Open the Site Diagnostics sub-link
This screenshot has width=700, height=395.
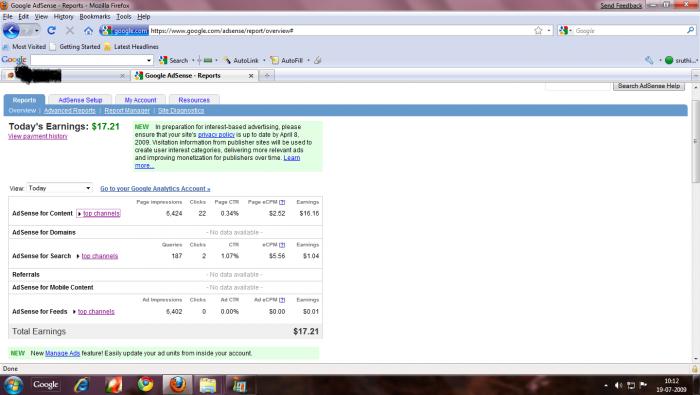[181, 111]
